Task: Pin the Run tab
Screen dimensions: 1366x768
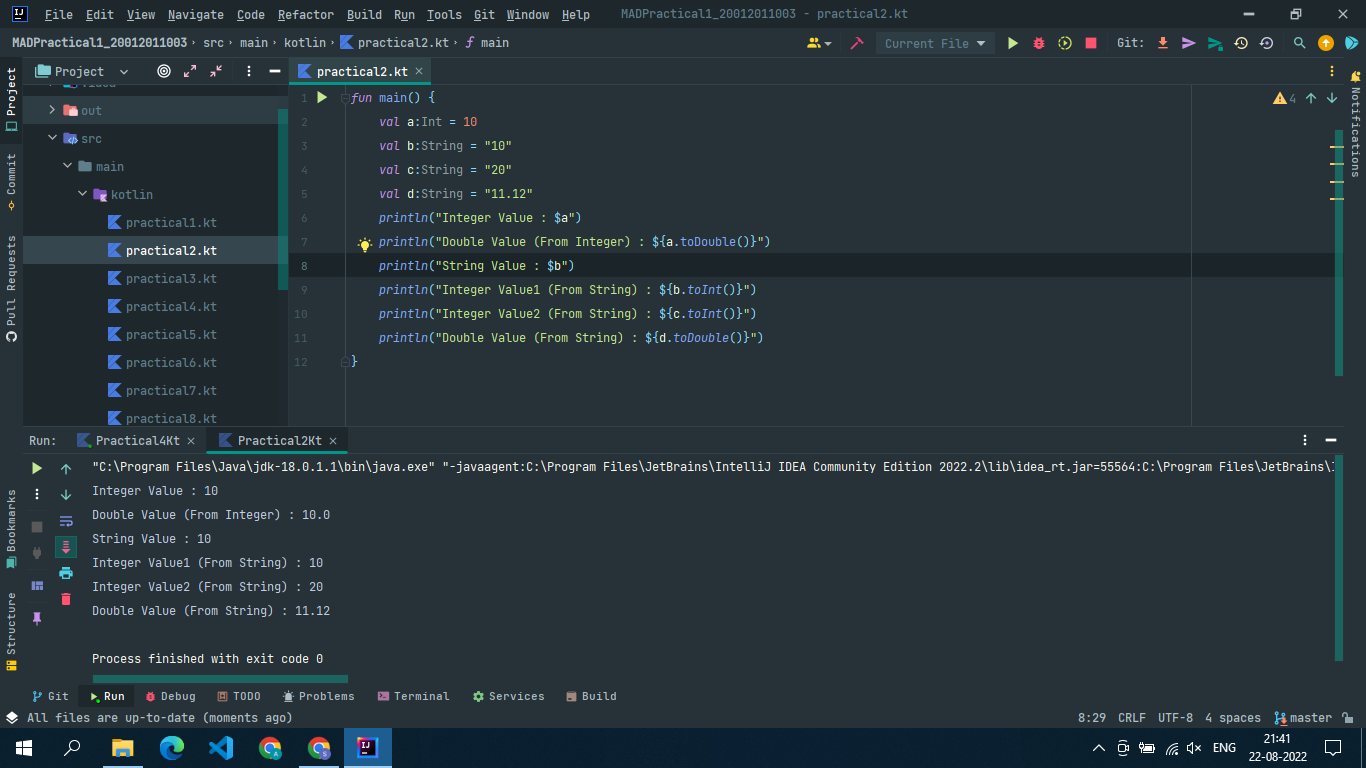Action: click(37, 618)
